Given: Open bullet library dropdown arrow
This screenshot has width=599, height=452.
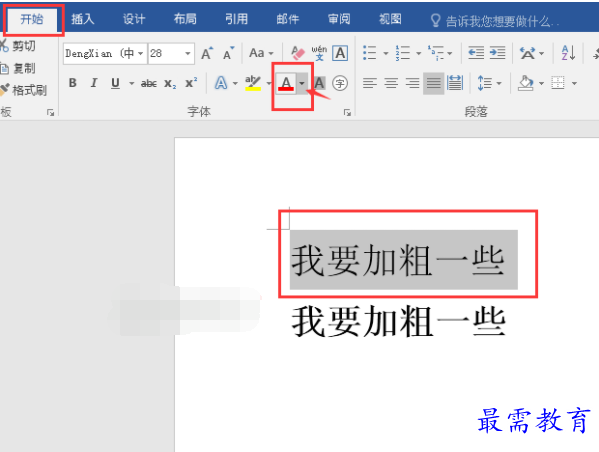Looking at the screenshot, I should [385, 53].
